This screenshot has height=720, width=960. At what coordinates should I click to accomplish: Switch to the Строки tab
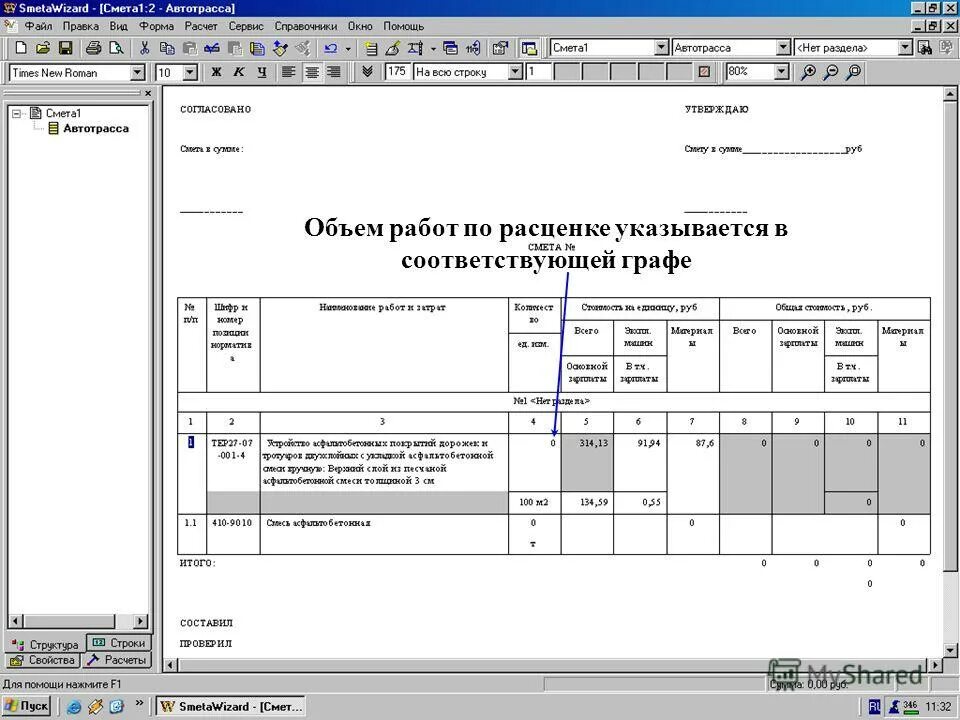pyautogui.click(x=119, y=643)
